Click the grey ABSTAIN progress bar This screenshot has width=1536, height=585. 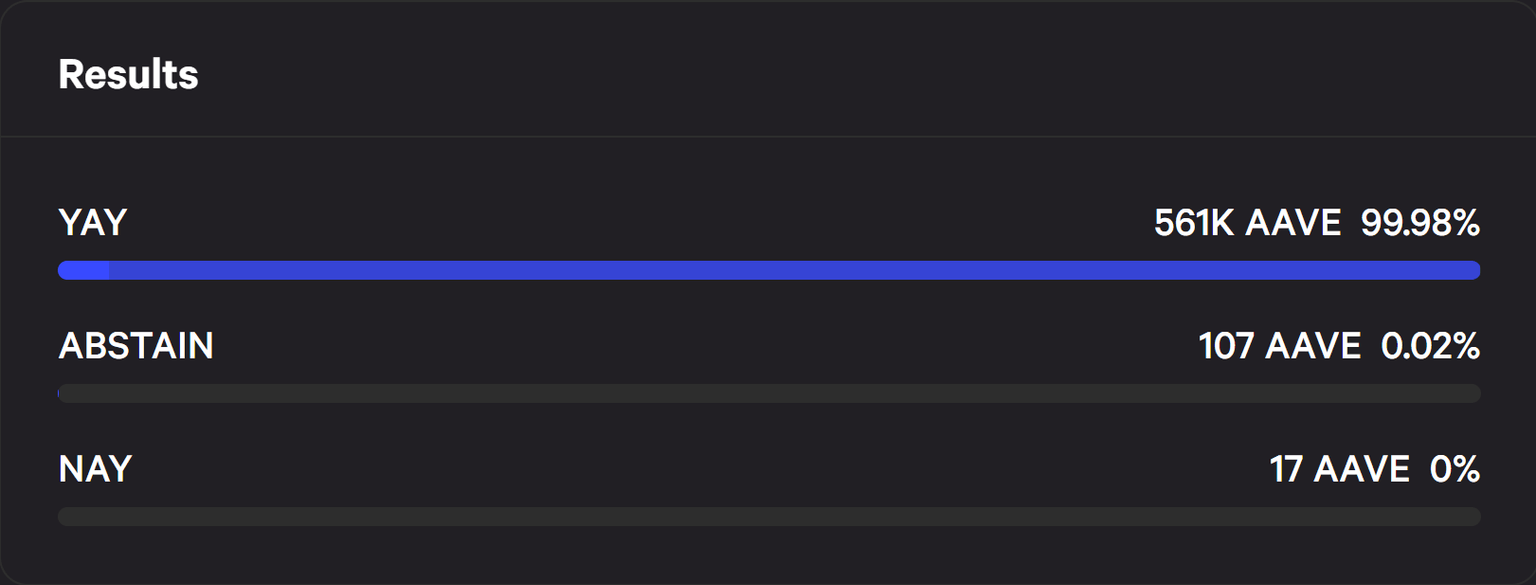point(770,393)
